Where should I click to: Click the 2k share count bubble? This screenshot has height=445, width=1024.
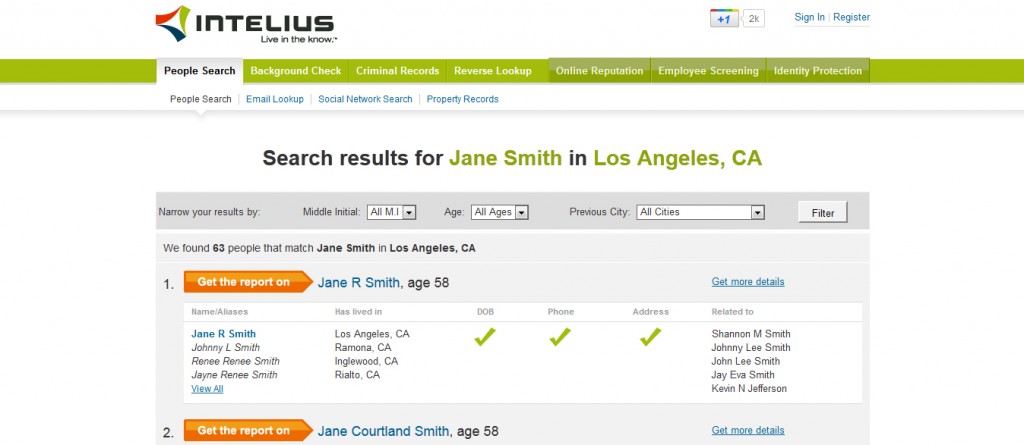click(x=754, y=19)
